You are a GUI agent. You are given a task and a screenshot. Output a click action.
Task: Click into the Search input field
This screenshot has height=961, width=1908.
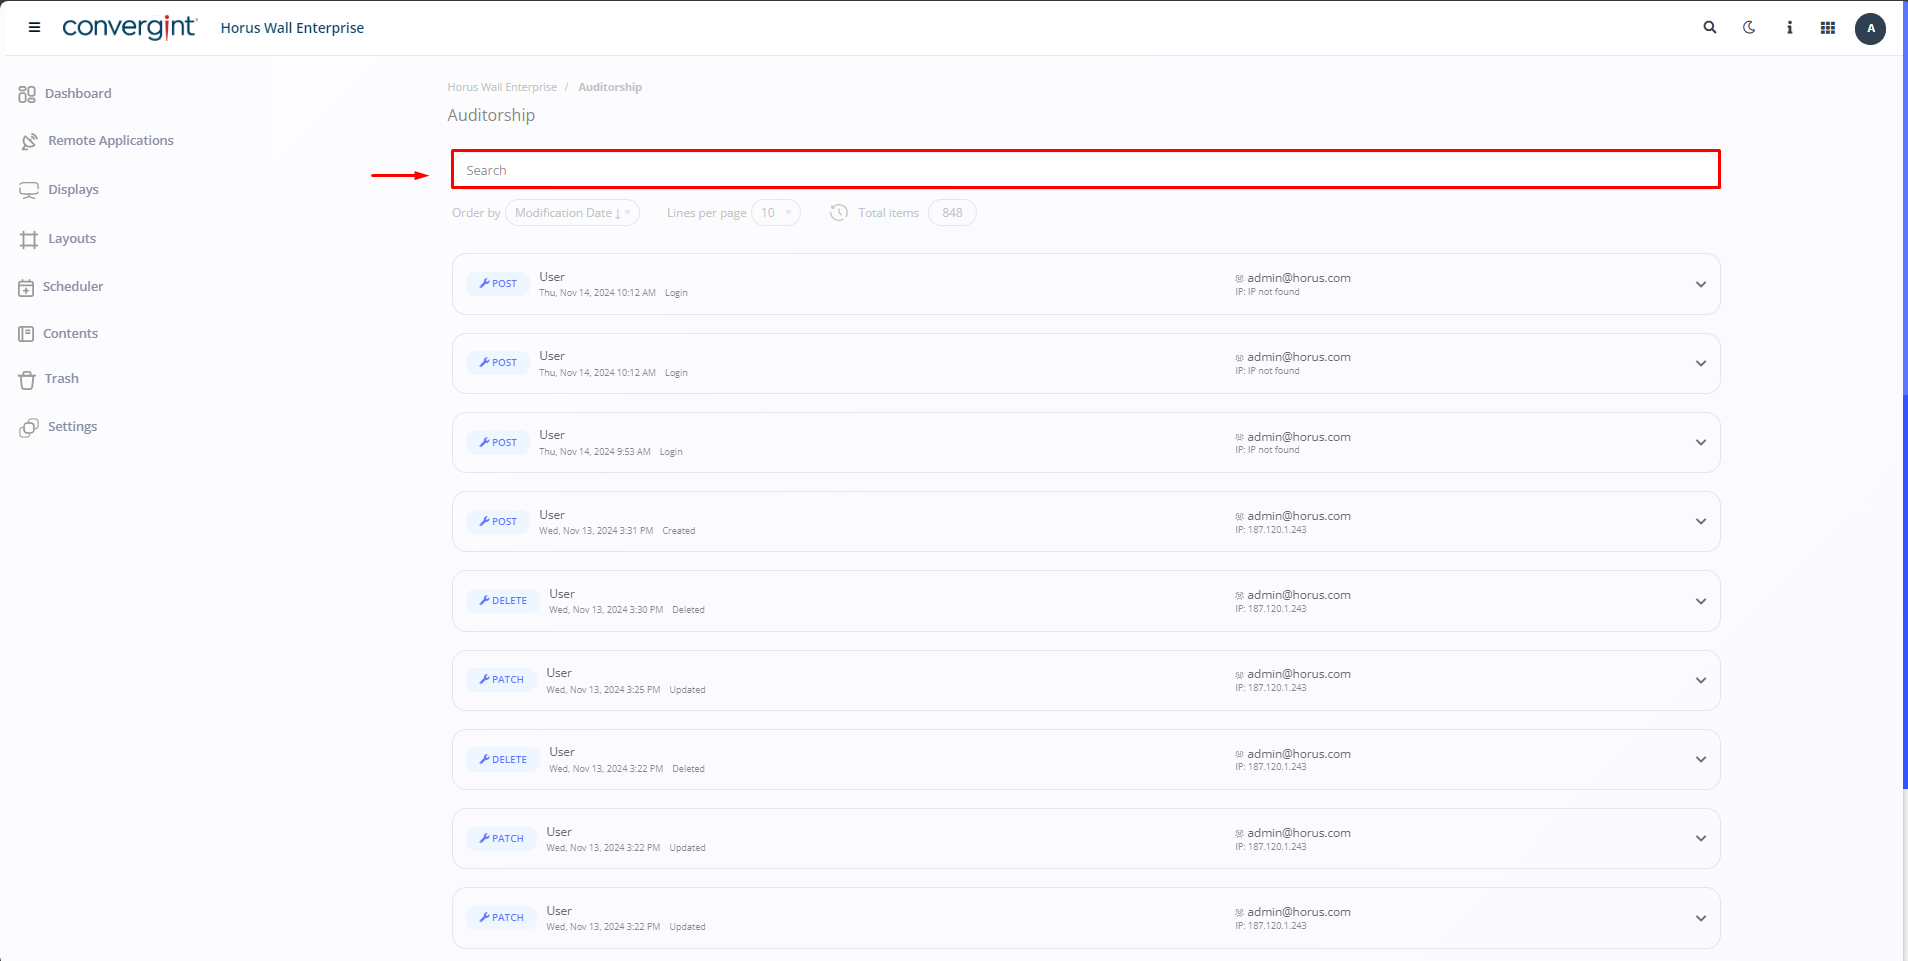1085,170
